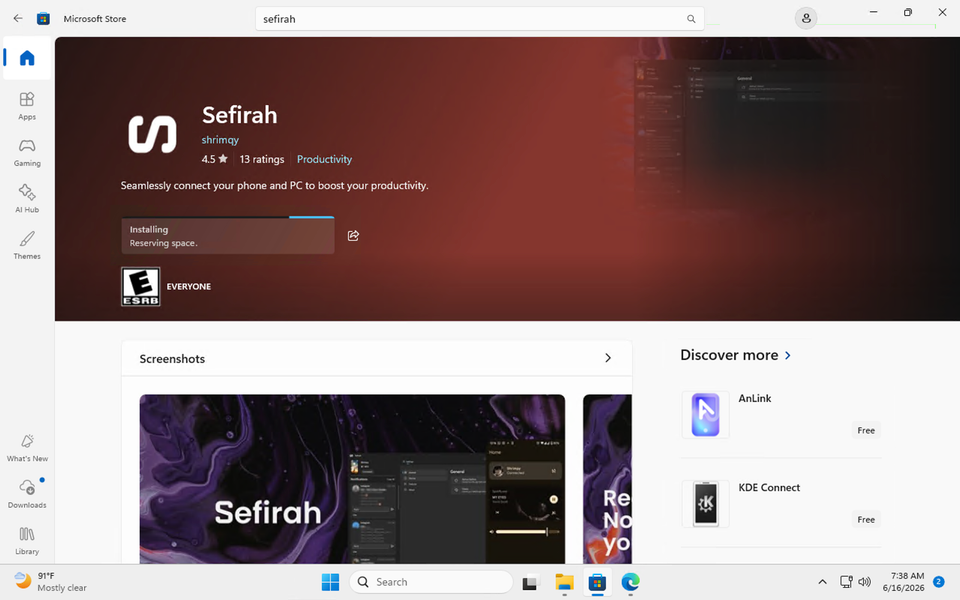Open the second partially visible screenshot

[x=607, y=479]
